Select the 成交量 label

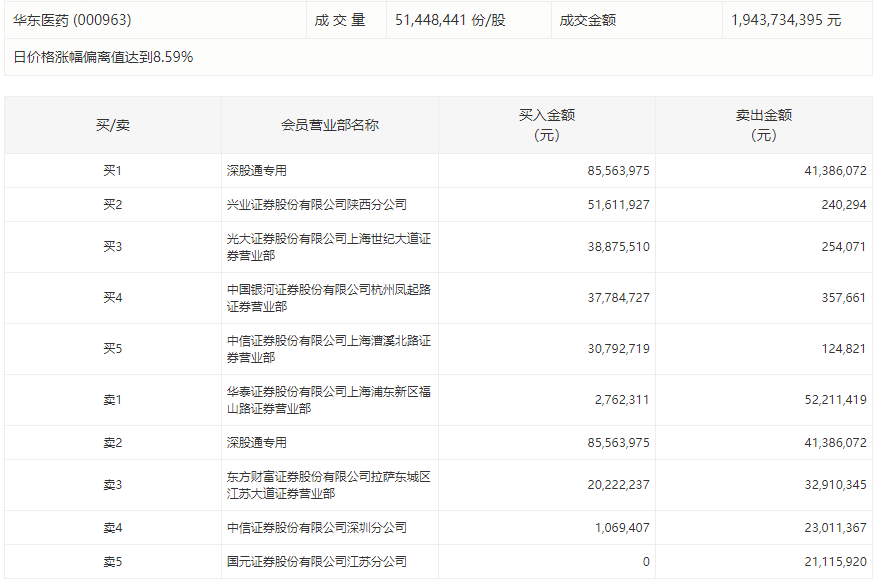tap(340, 20)
